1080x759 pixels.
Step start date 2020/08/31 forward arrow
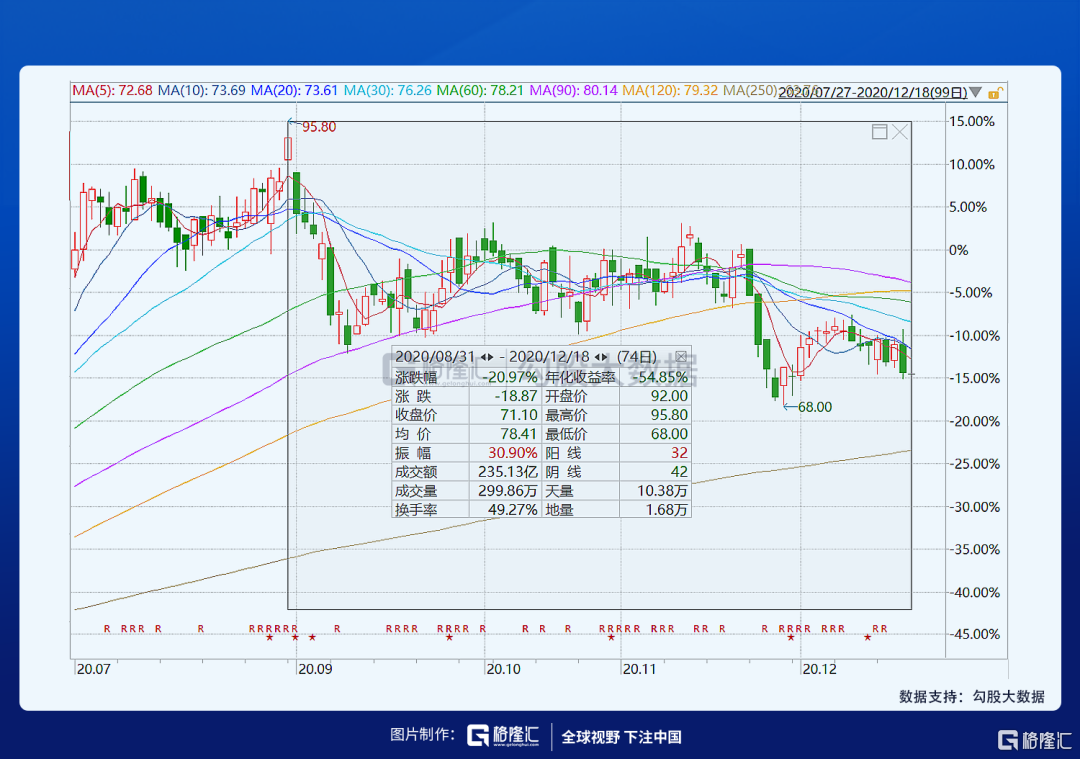pos(490,357)
